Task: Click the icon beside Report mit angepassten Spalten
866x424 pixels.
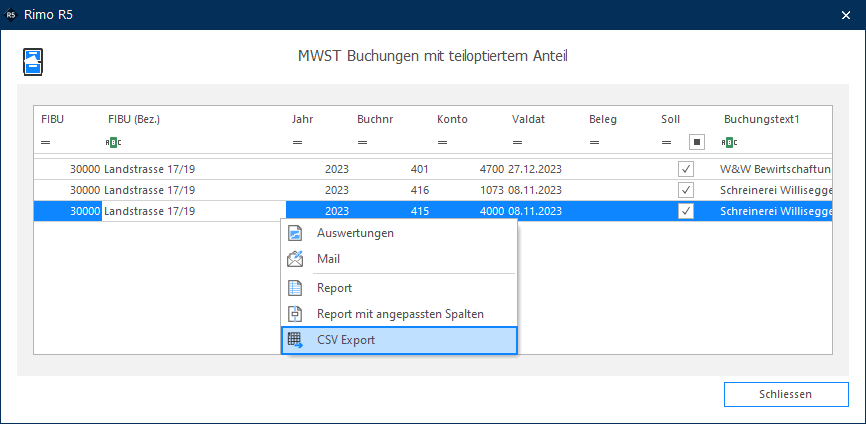Action: pos(295,314)
